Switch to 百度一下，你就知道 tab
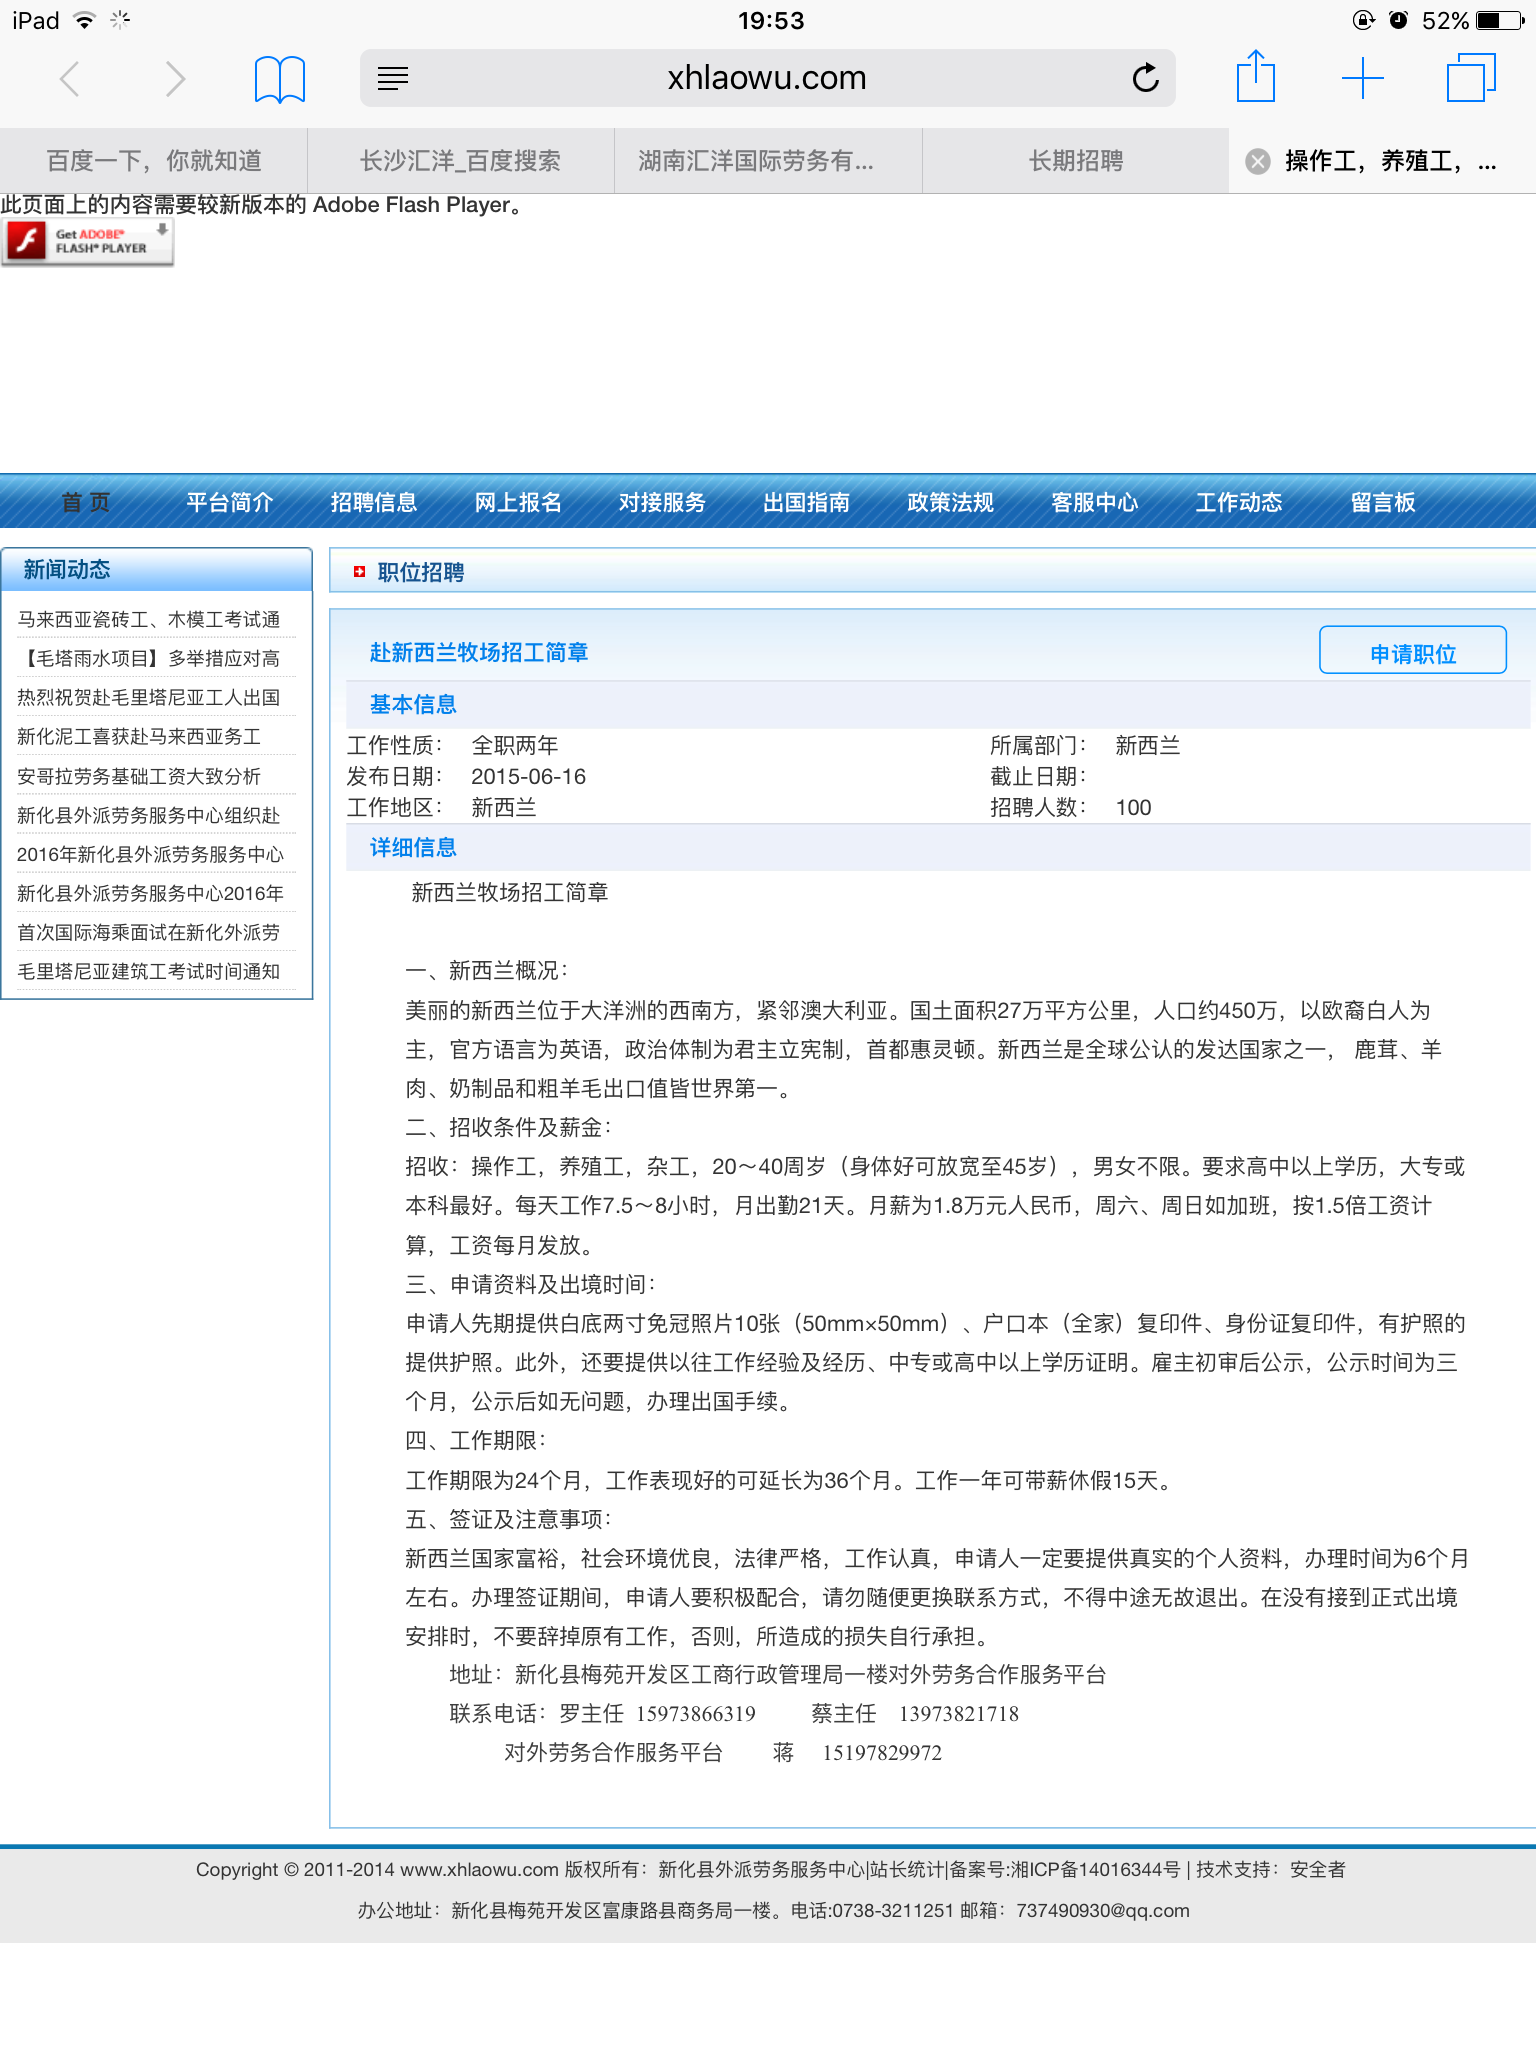Screen dimensions: 1536x2048 pos(154,161)
